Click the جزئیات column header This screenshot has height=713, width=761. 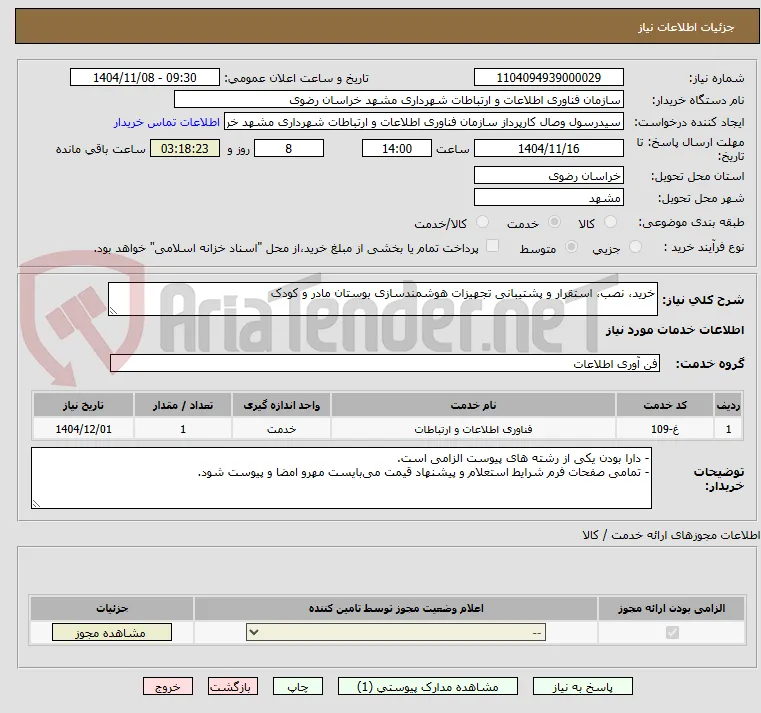click(112, 608)
